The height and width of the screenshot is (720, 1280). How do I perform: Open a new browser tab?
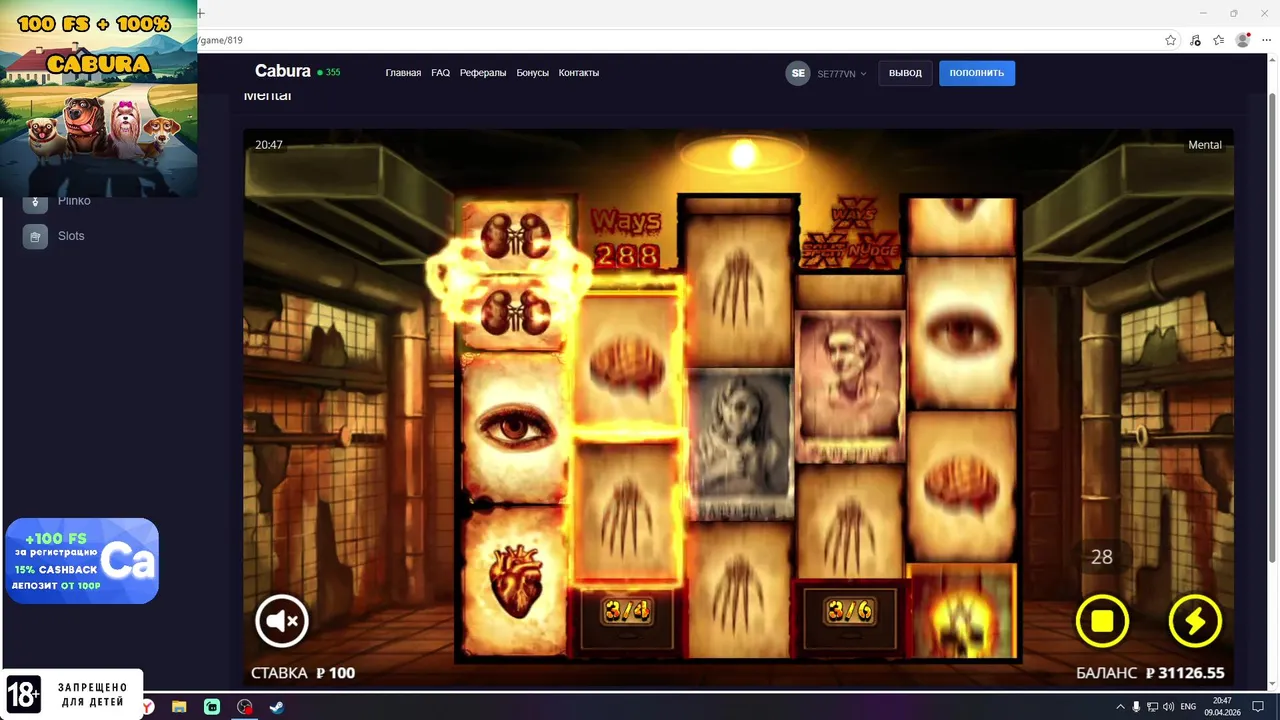coord(201,13)
